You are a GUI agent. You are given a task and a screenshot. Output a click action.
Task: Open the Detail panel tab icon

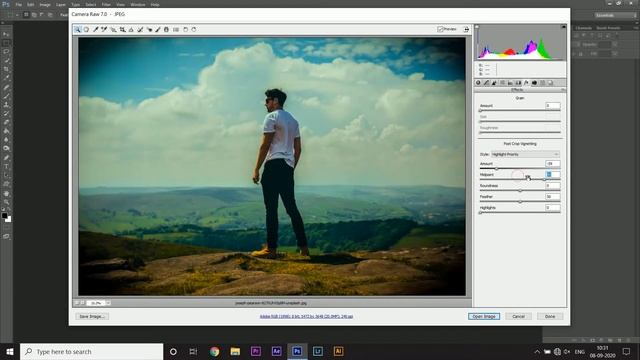pyautogui.click(x=494, y=83)
